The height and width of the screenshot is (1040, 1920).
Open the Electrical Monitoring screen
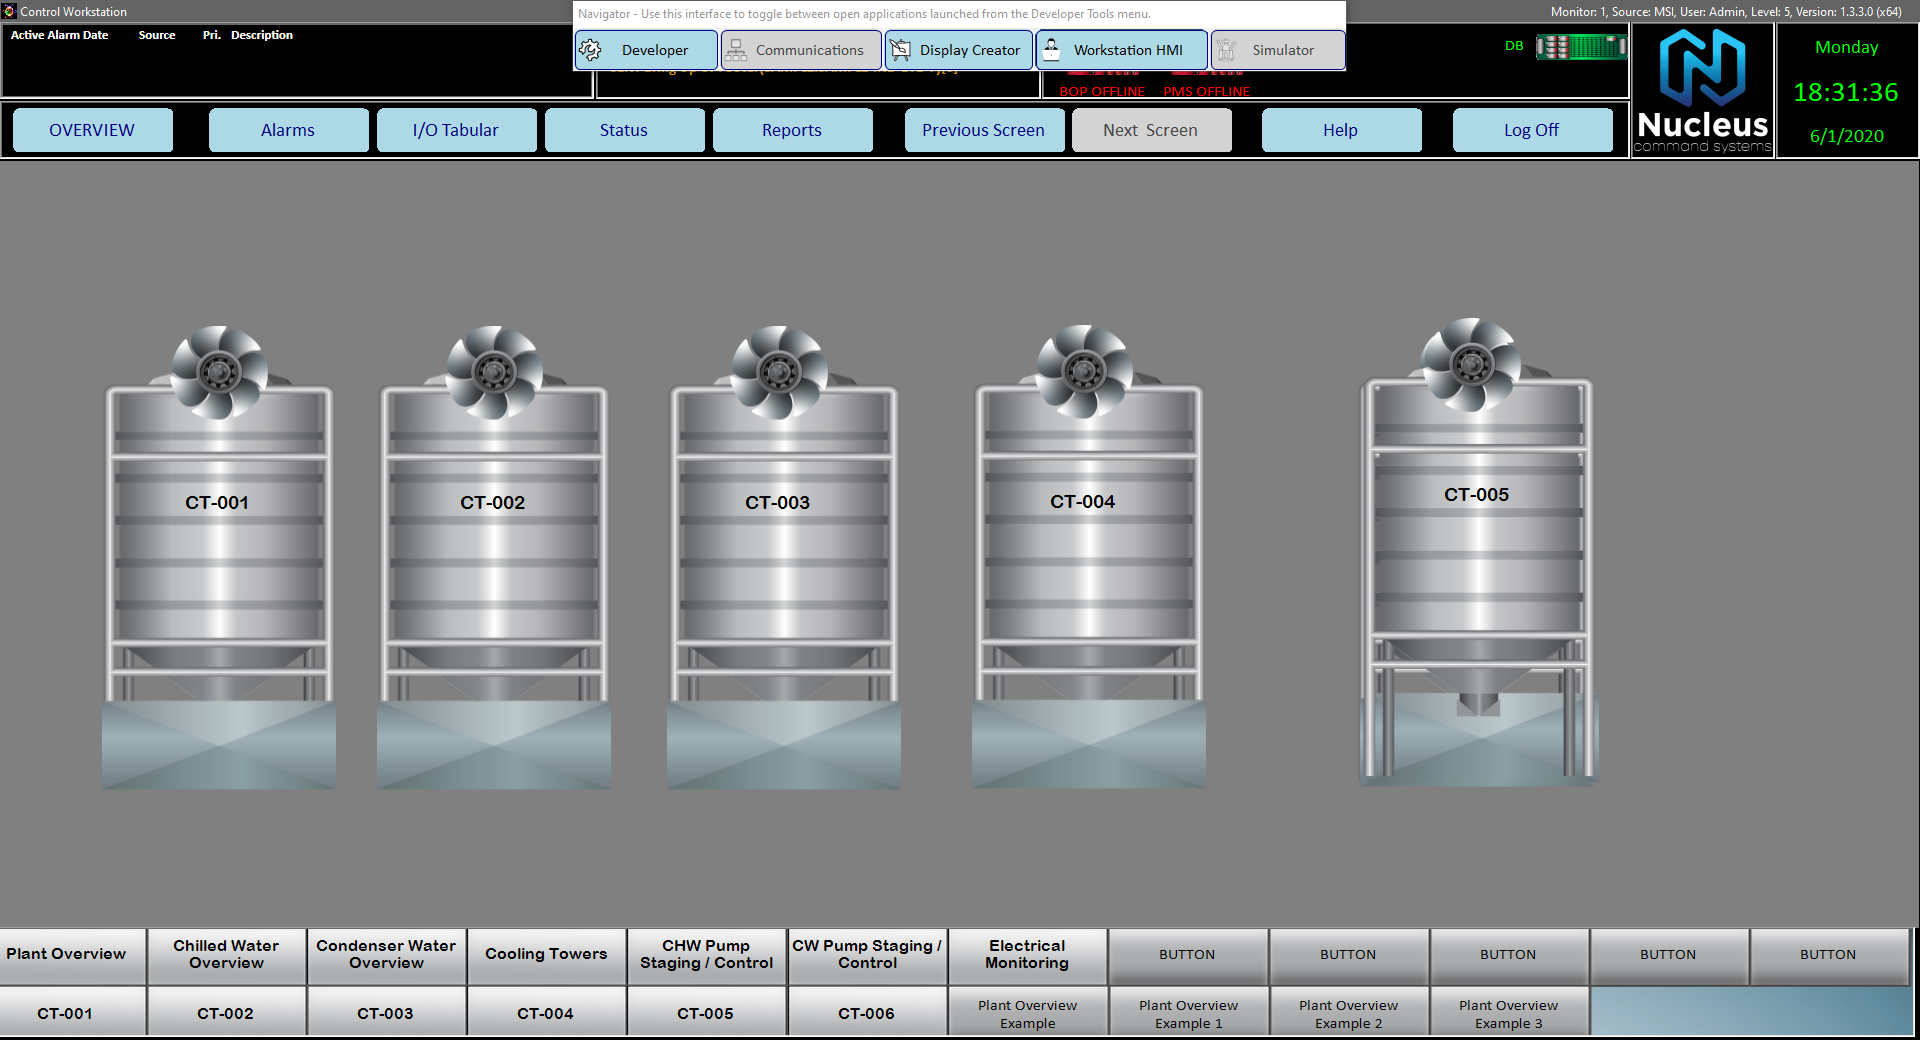pyautogui.click(x=1026, y=955)
